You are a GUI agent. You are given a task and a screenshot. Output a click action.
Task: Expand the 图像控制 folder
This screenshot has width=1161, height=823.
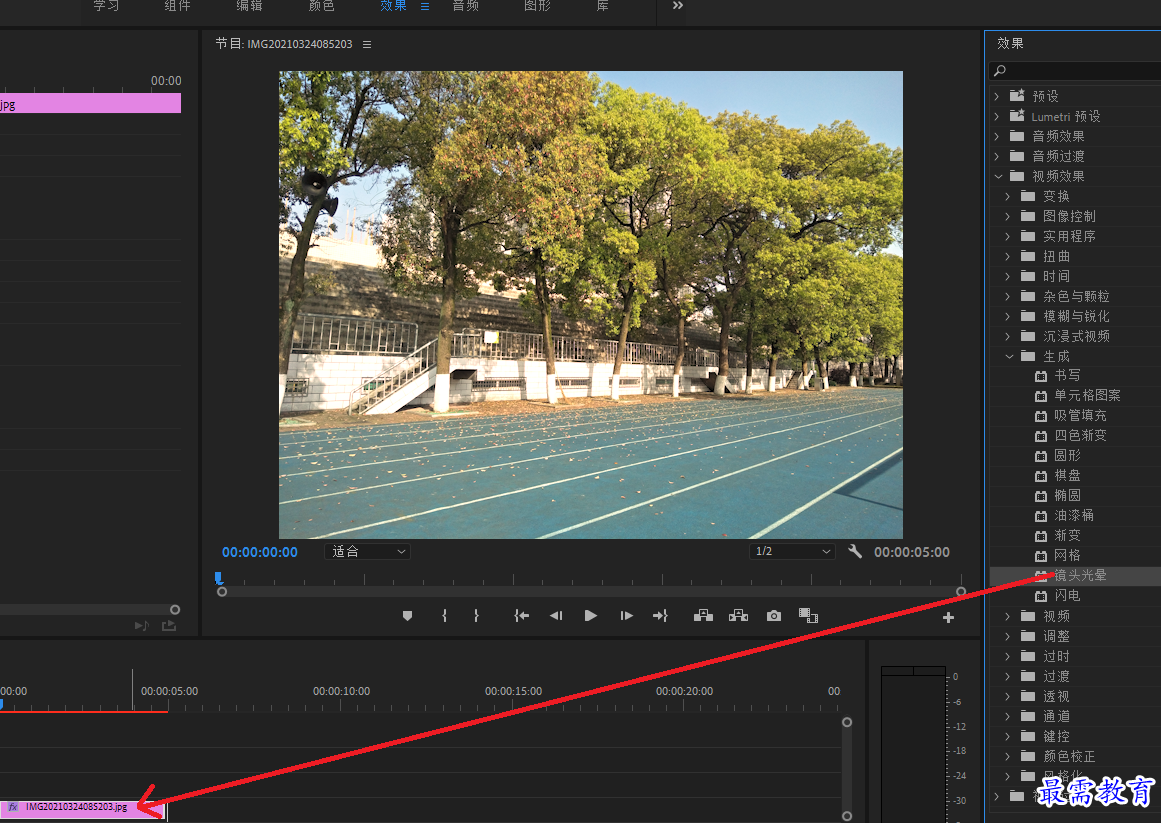[x=1008, y=216]
